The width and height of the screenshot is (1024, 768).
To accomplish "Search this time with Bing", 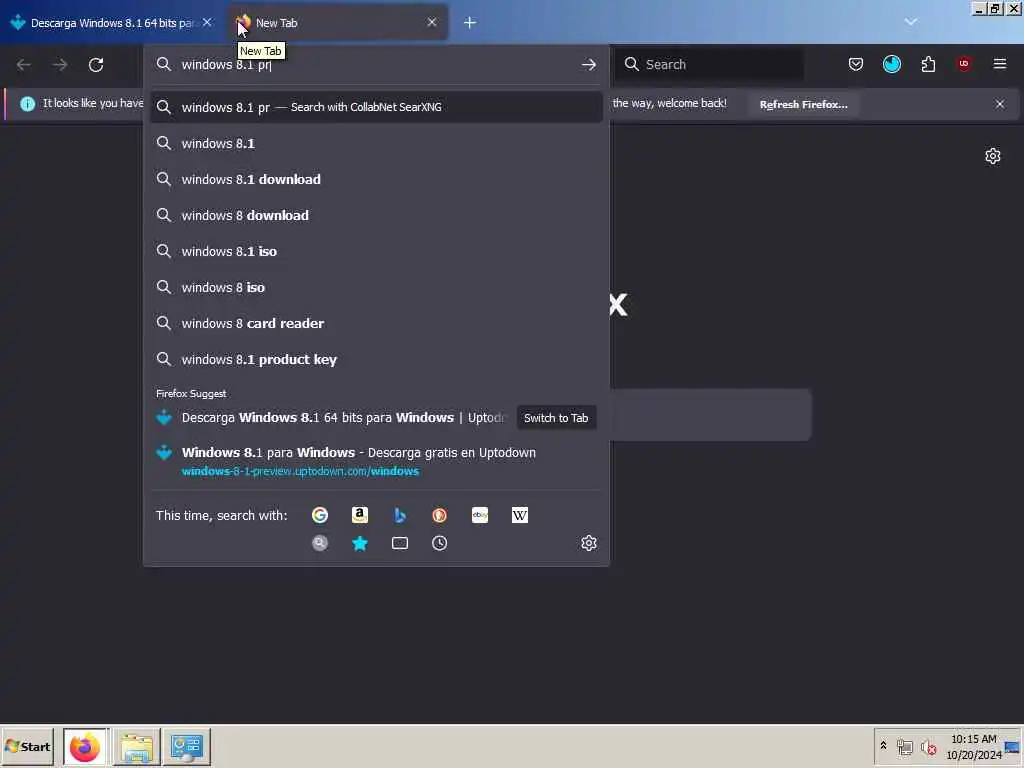I will 400,515.
